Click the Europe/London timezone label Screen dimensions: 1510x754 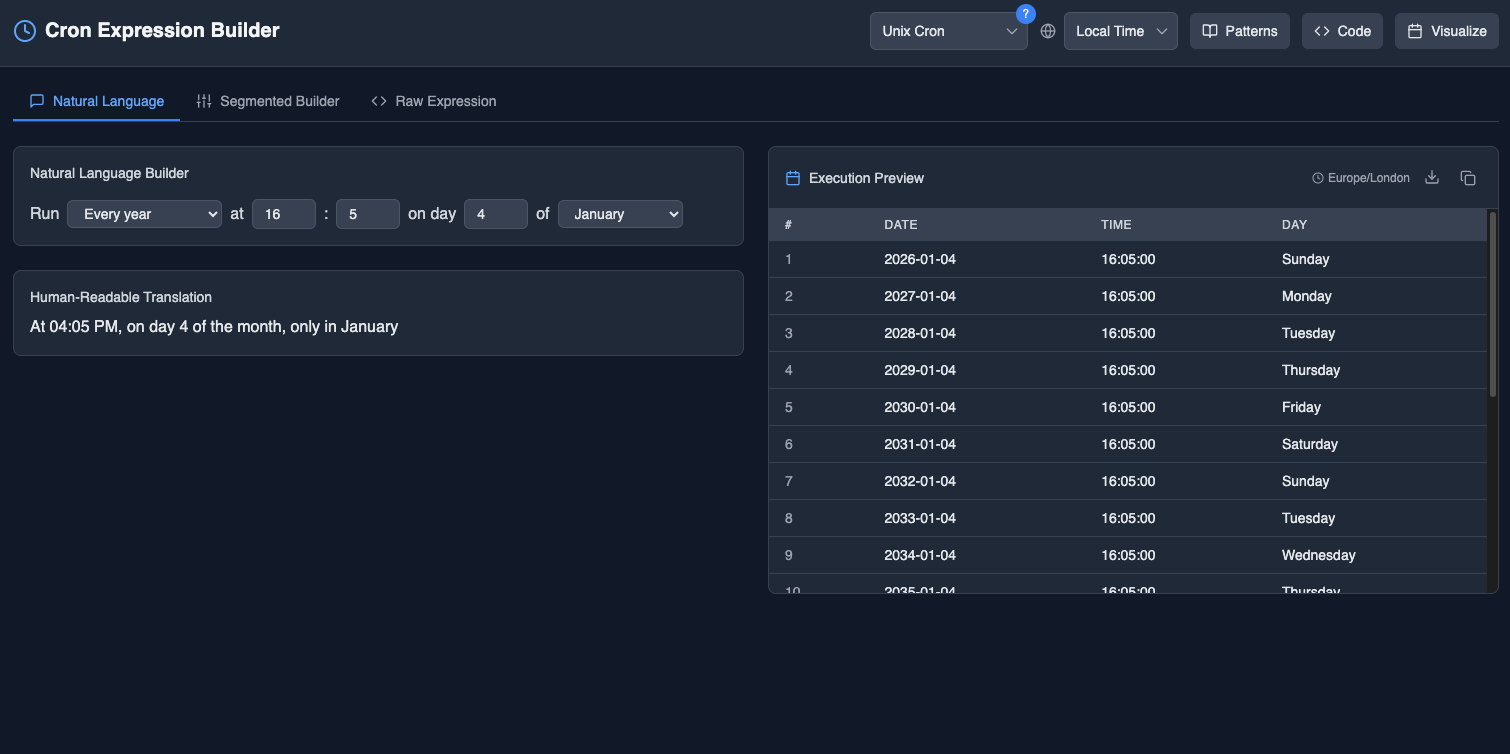click(x=1369, y=178)
